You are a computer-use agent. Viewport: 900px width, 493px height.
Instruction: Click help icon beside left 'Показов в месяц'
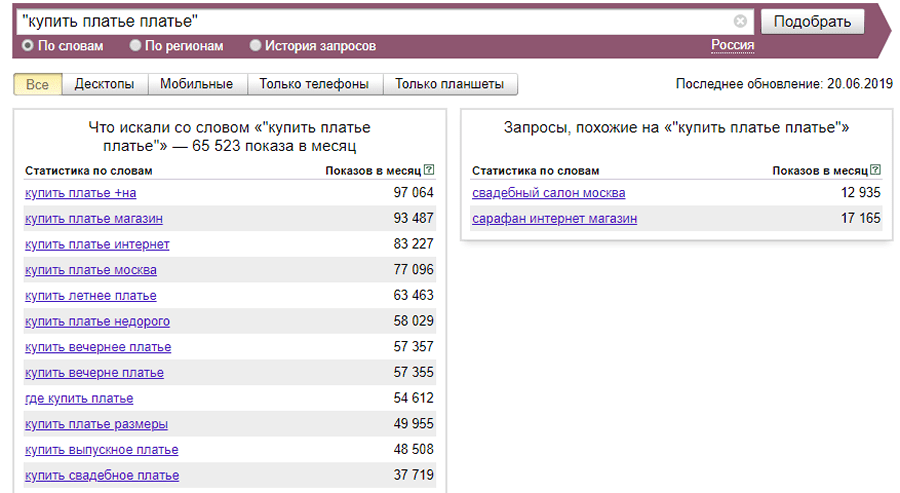point(429,170)
